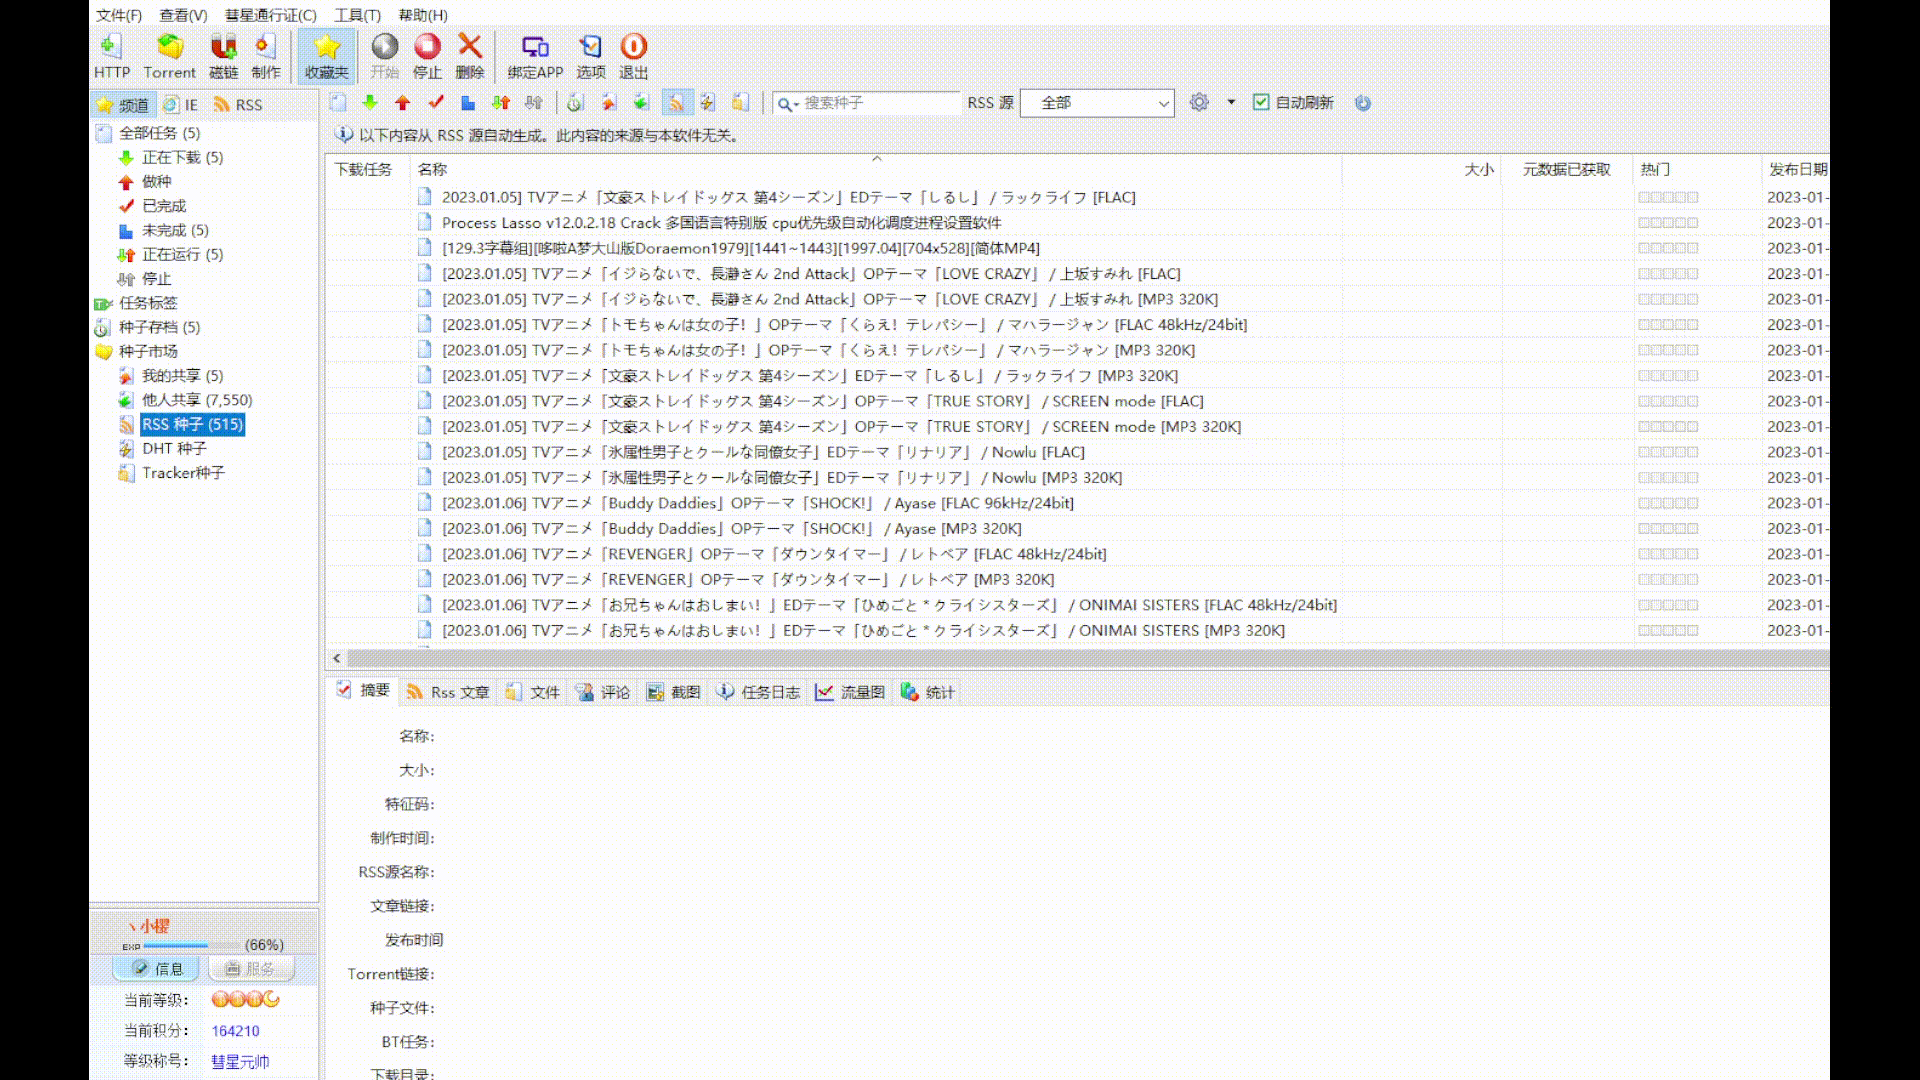Open the dropdown arrow beside the gear icon
Image resolution: width=1920 pixels, height=1080 pixels.
(1231, 102)
